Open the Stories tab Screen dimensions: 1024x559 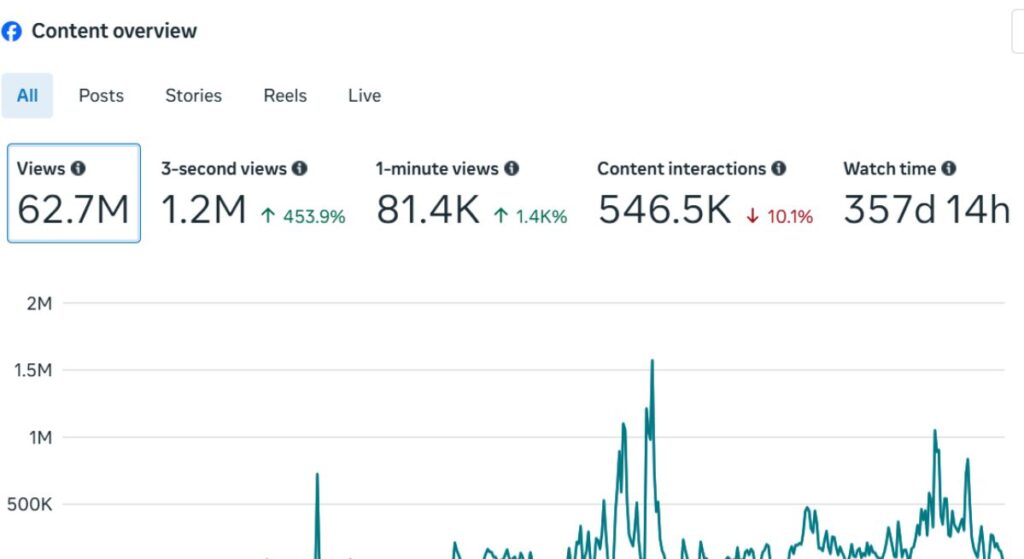tap(193, 96)
